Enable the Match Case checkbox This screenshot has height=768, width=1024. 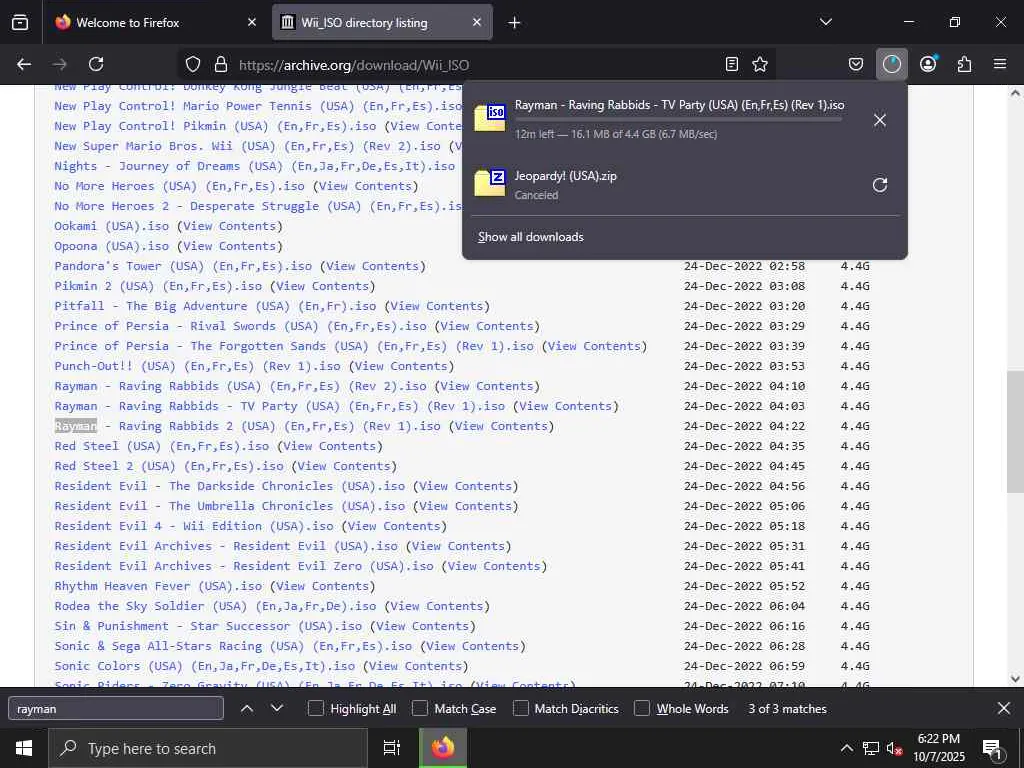pyautogui.click(x=420, y=709)
